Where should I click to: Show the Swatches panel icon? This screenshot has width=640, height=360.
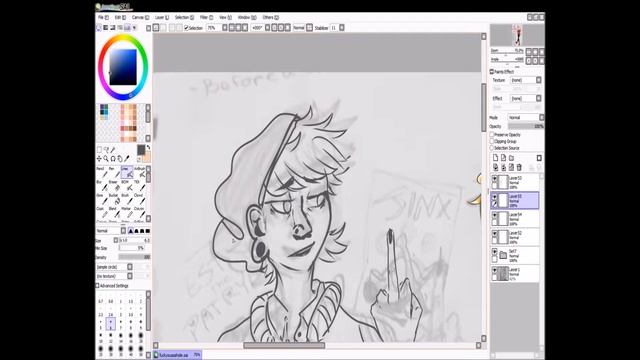click(x=127, y=28)
